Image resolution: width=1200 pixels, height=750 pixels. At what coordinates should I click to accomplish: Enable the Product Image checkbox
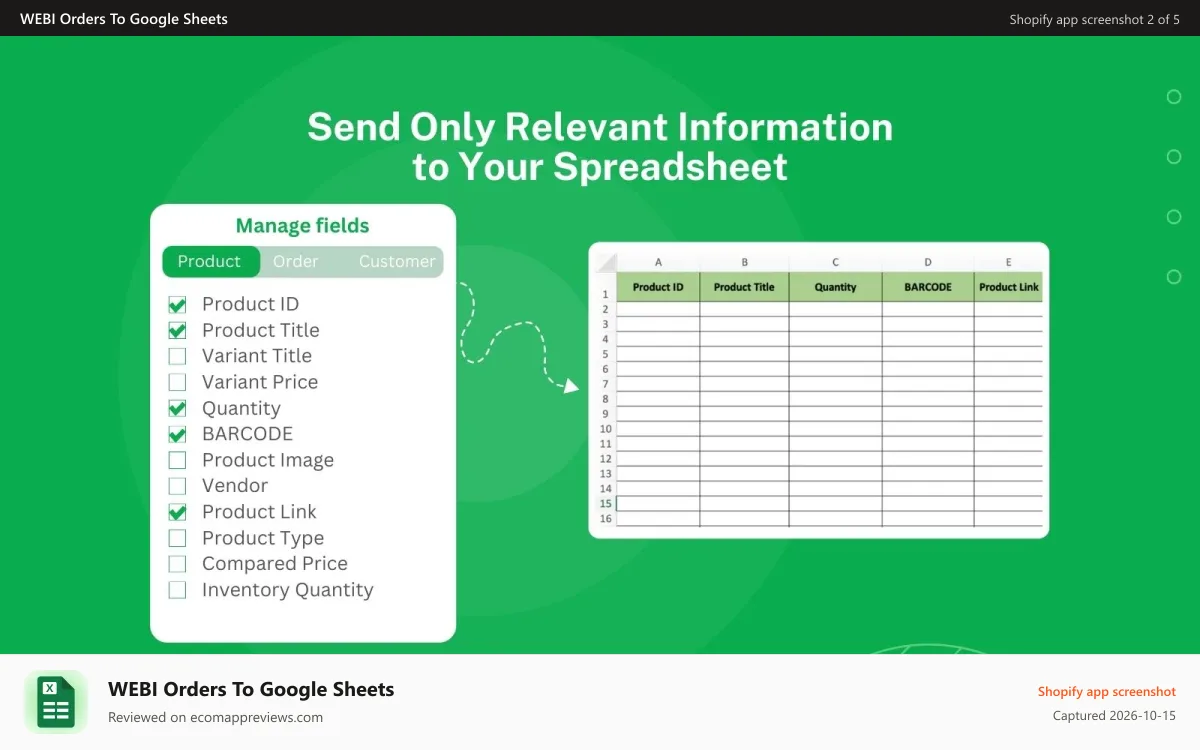[177, 460]
